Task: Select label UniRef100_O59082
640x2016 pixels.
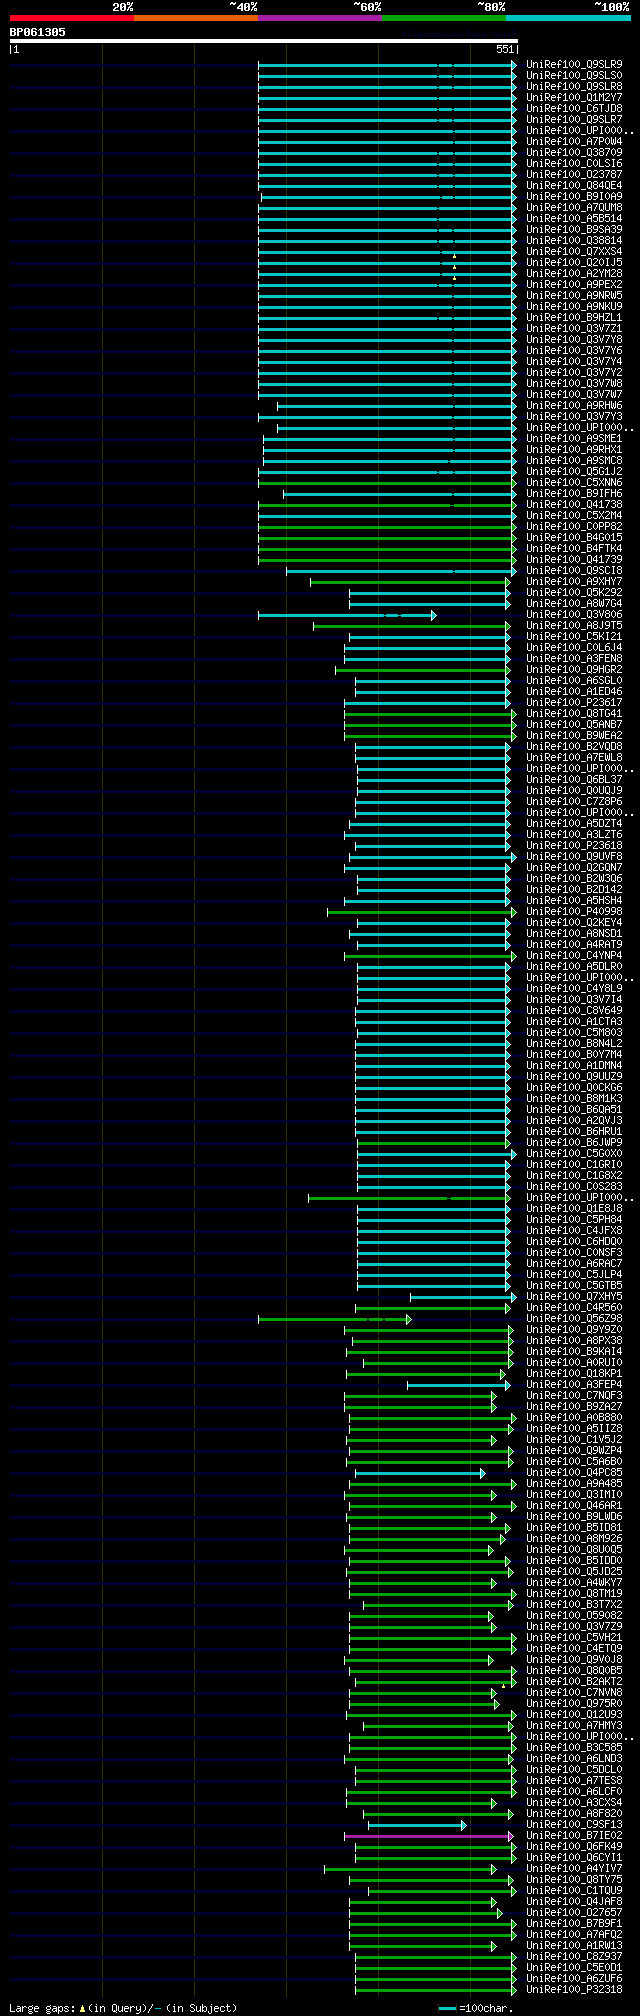Action: (574, 1616)
